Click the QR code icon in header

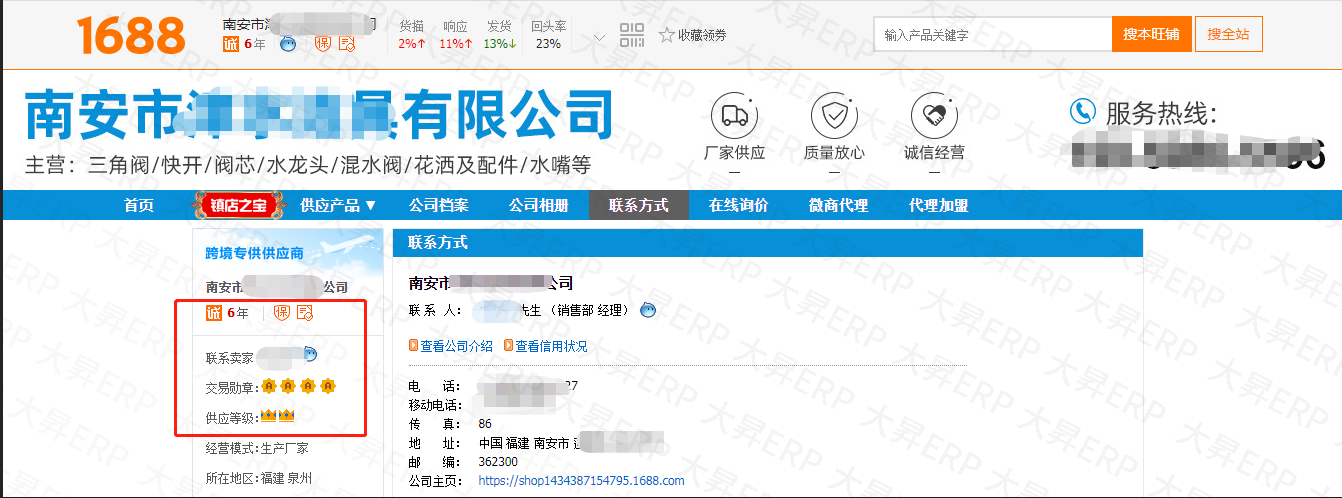point(632,36)
